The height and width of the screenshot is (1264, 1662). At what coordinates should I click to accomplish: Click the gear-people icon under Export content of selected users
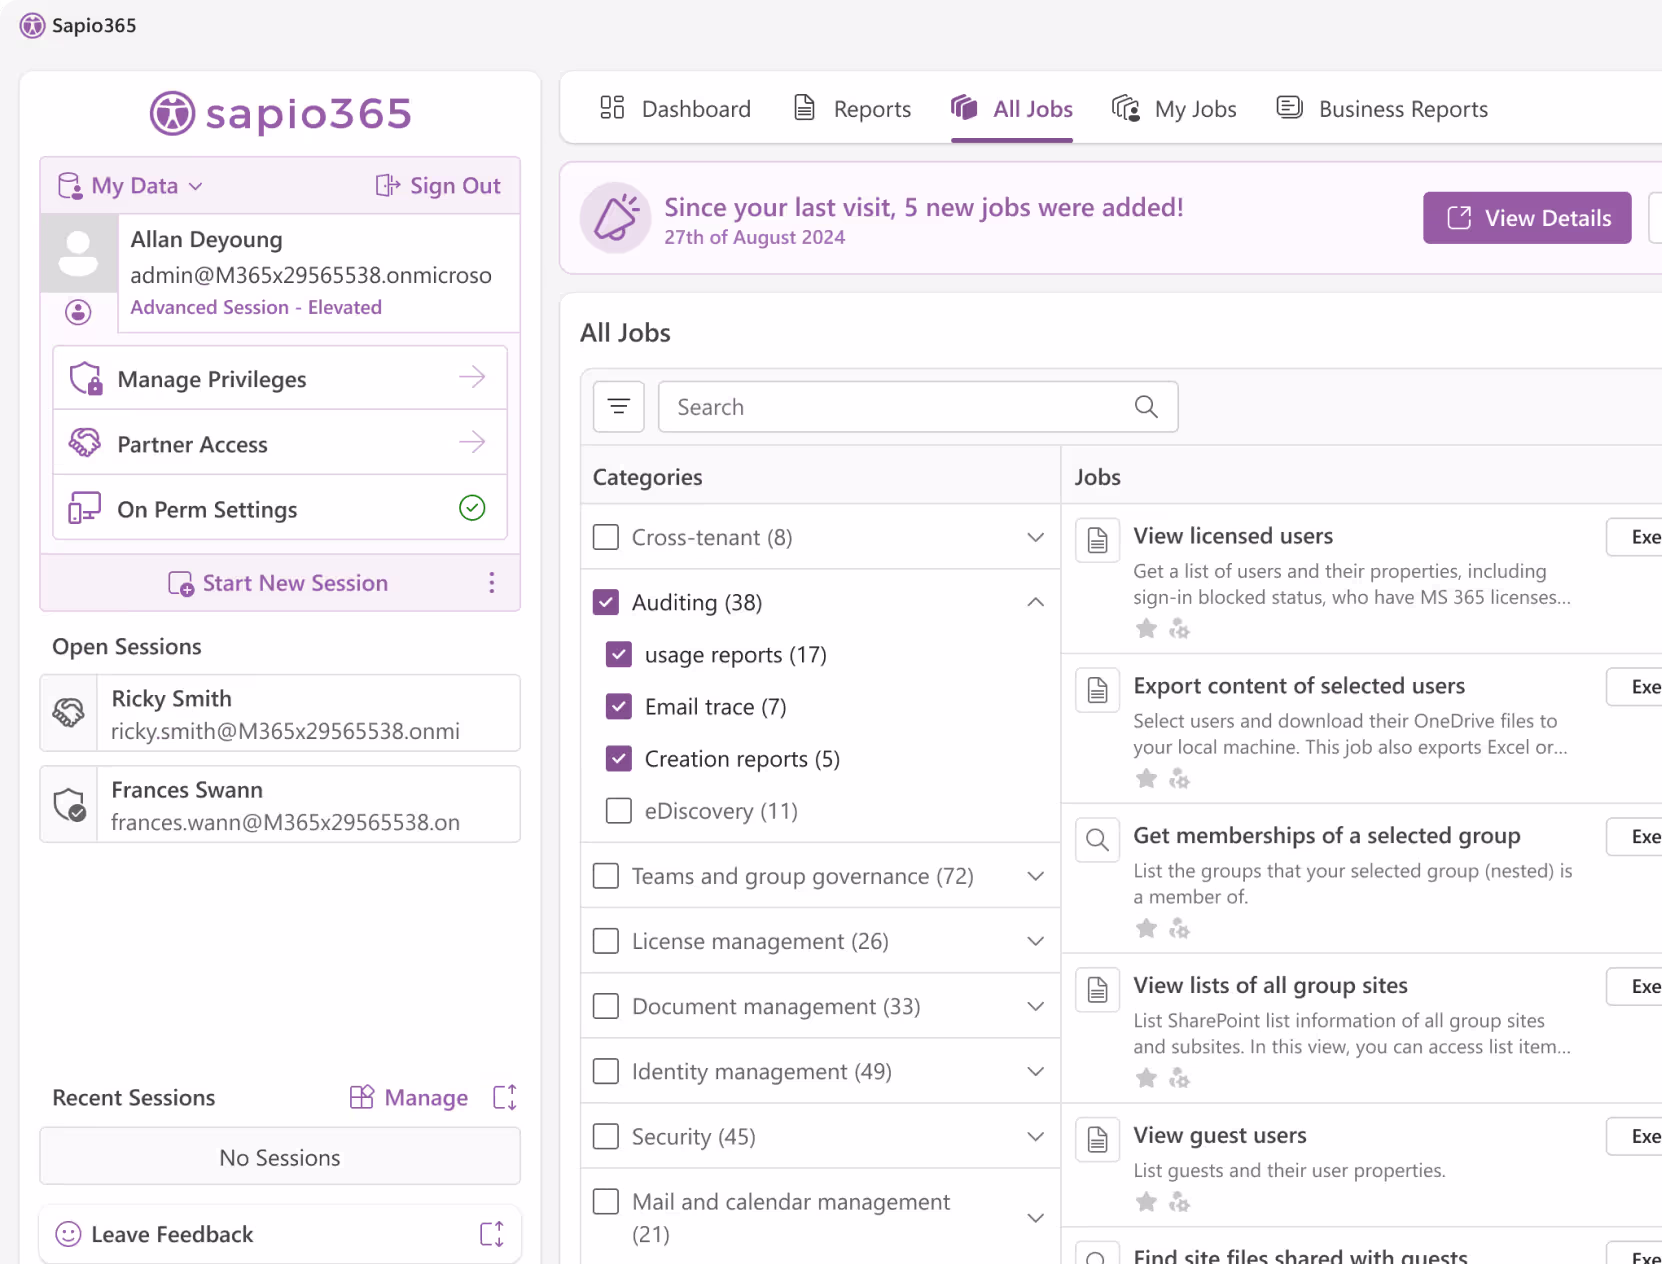[x=1180, y=778]
